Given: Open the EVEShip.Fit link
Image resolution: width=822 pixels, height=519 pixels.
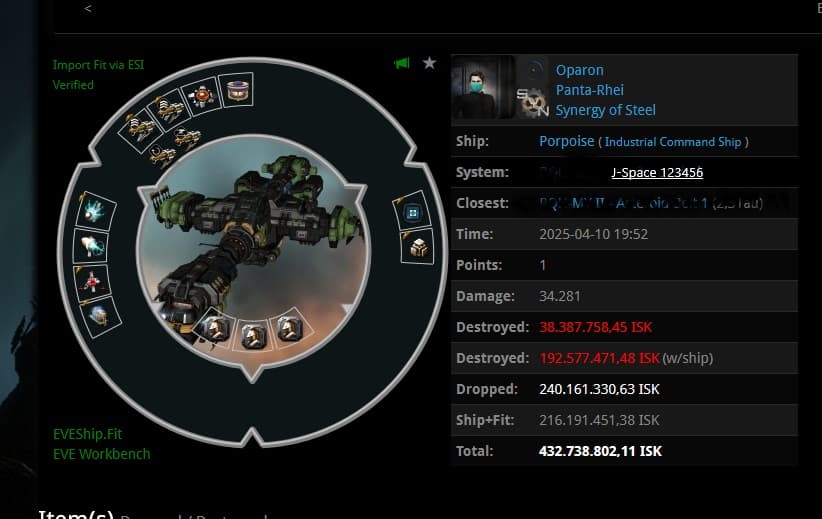Looking at the screenshot, I should point(88,434).
